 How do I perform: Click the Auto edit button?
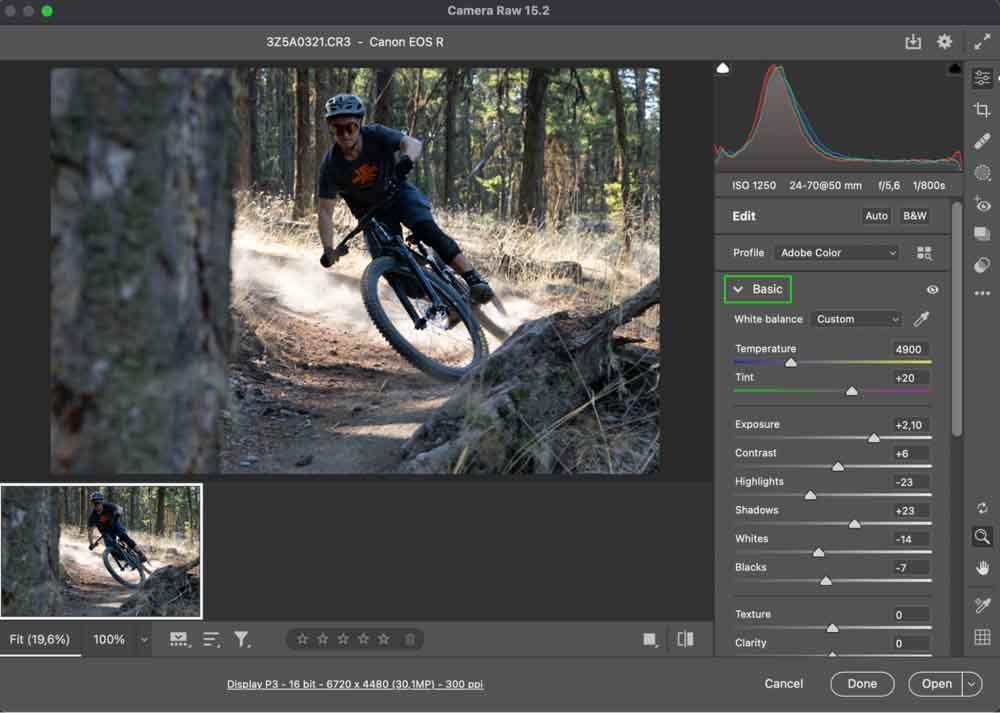click(876, 216)
